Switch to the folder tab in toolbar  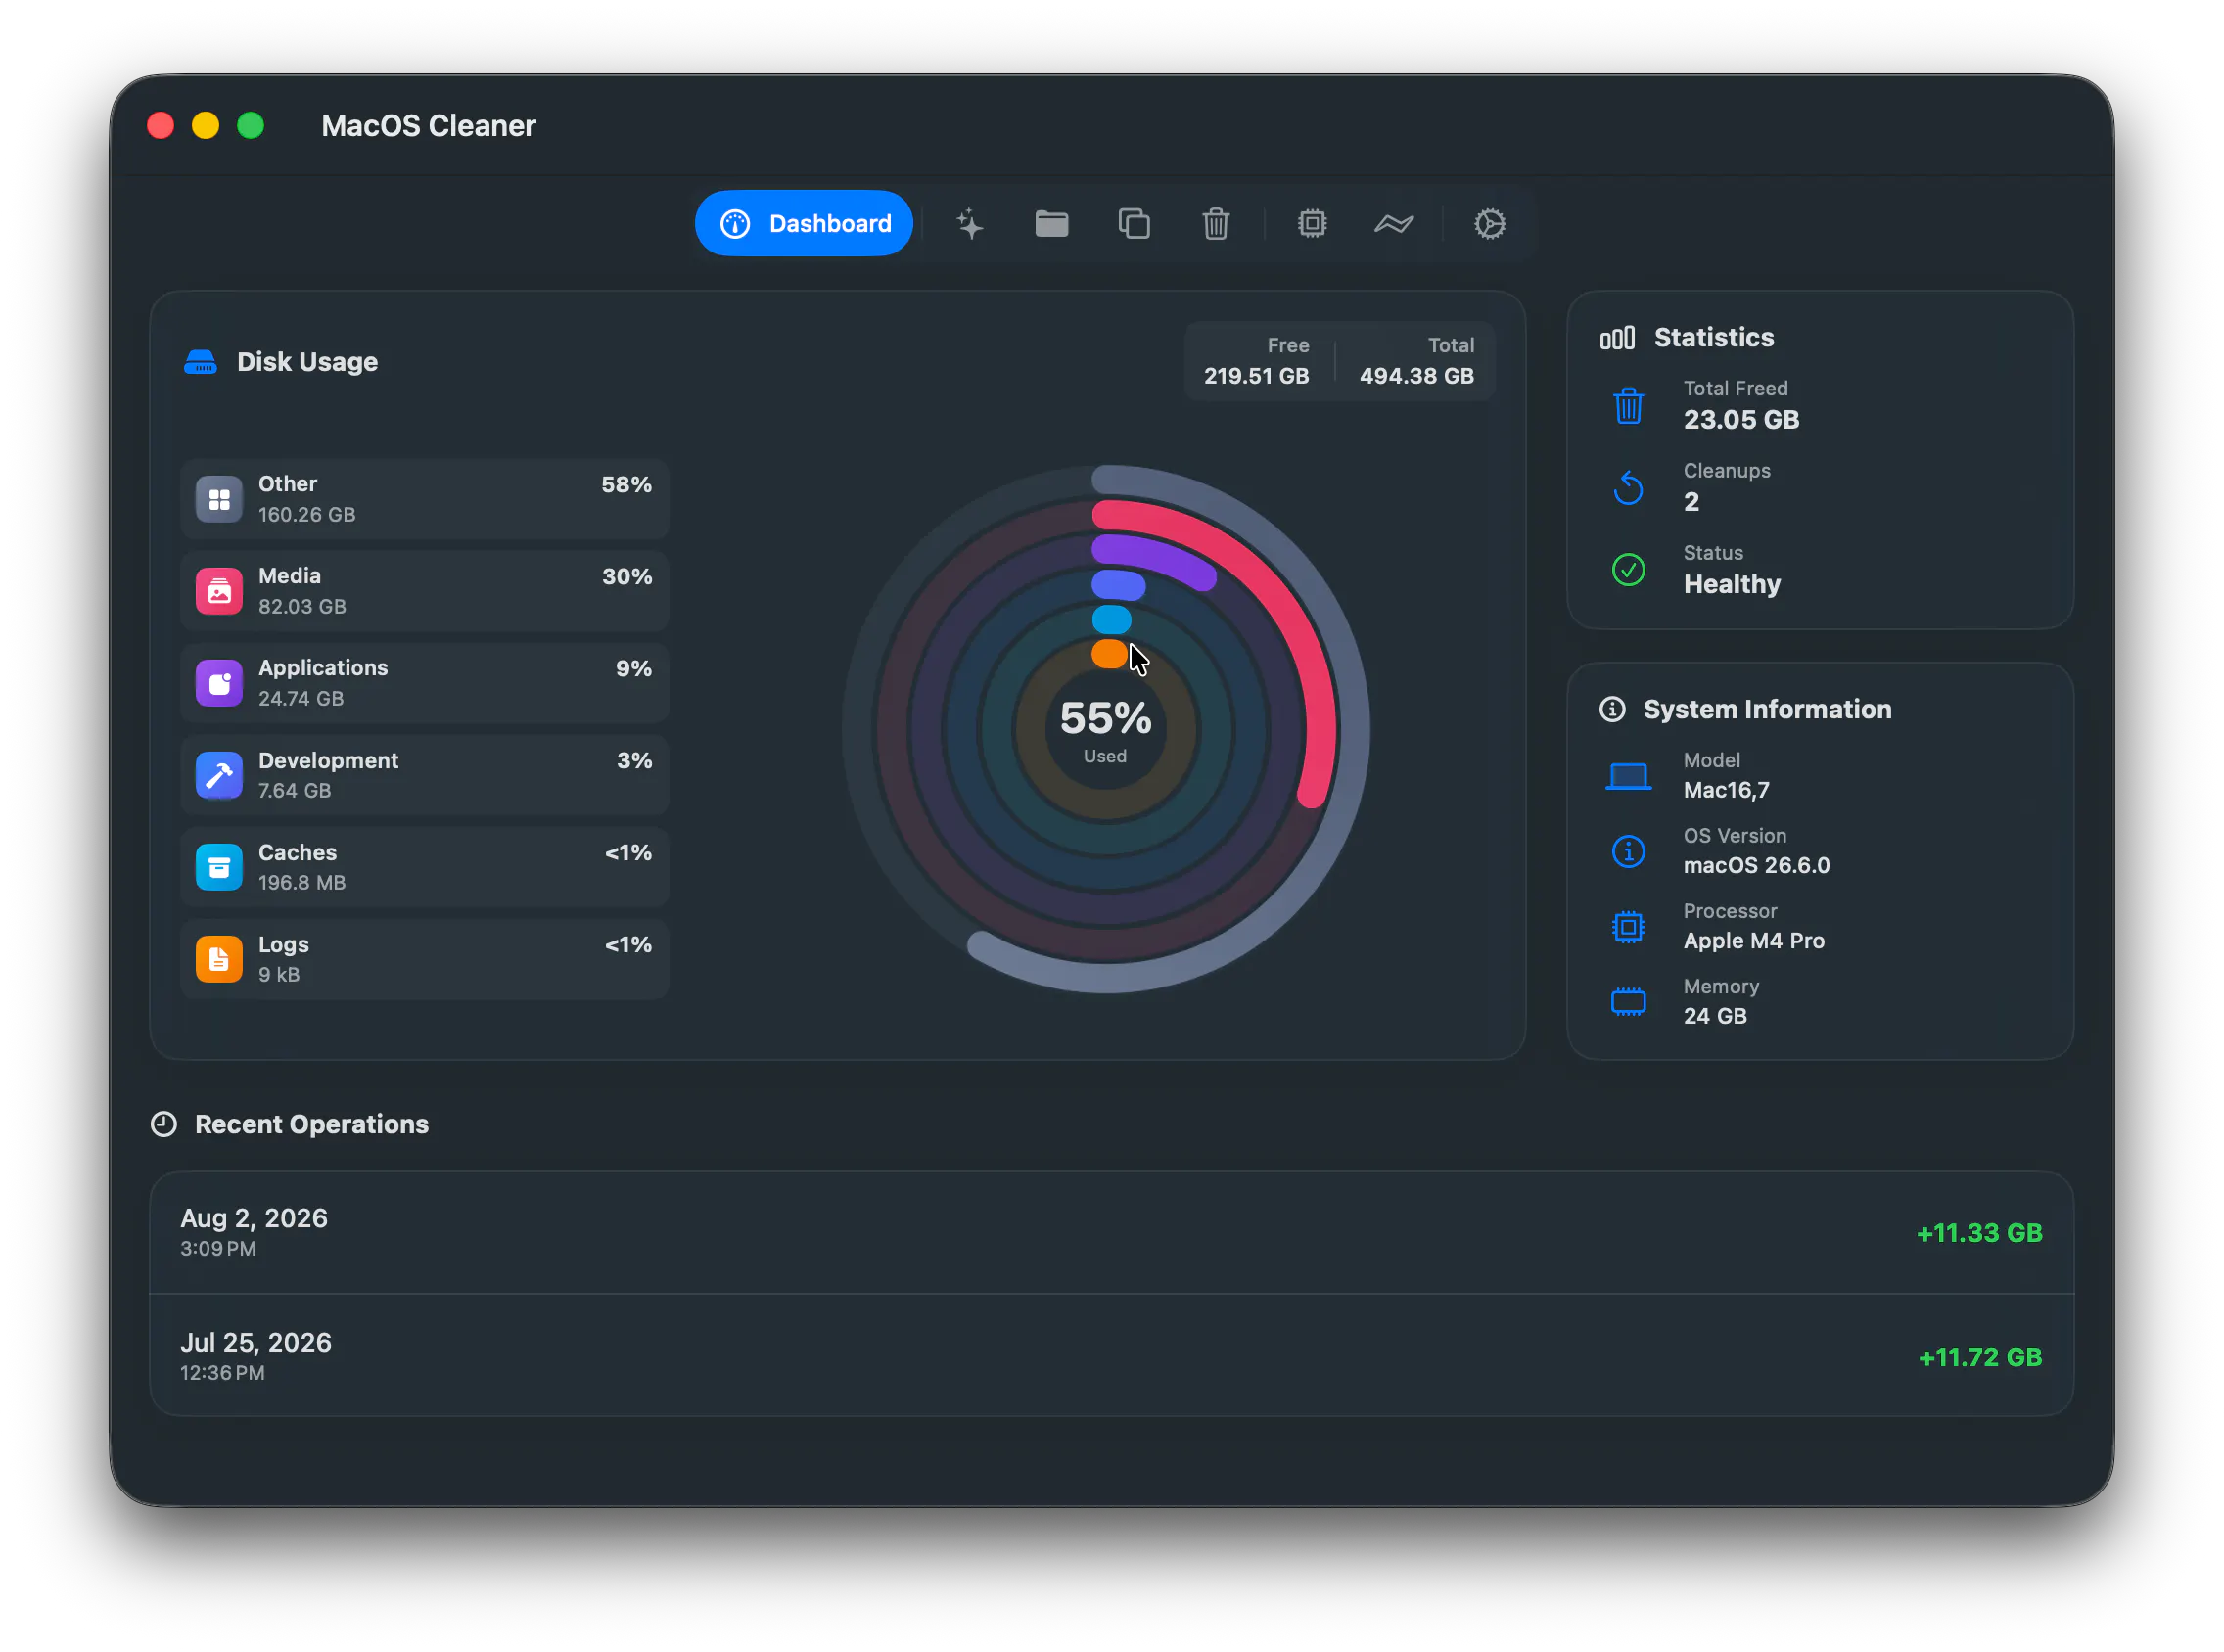click(1051, 223)
